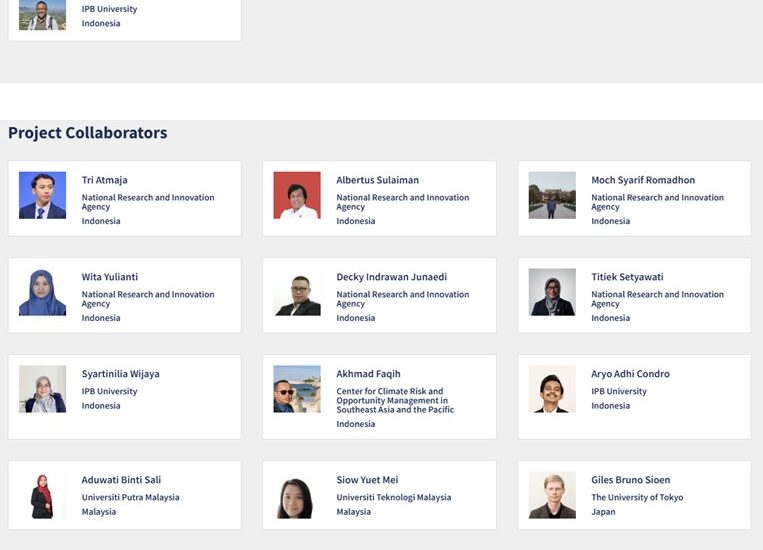Screen dimensions: 763x550
Task: Click the Giles Bruno Sioen name
Action: 631,480
